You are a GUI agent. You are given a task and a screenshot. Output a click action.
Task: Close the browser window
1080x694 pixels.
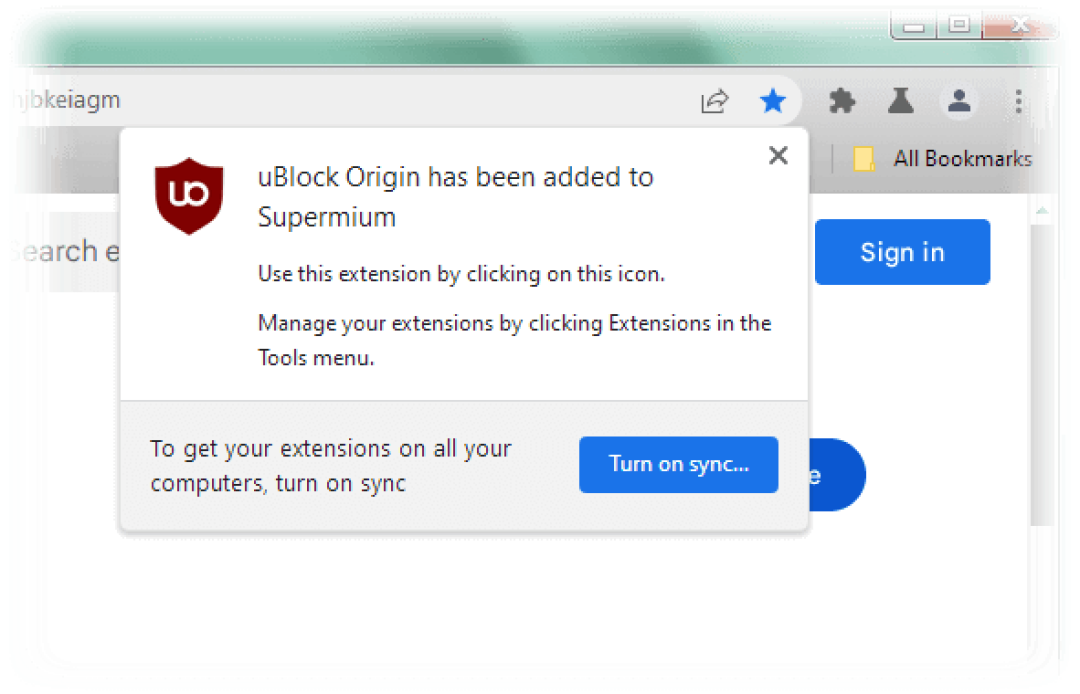(x=1019, y=25)
